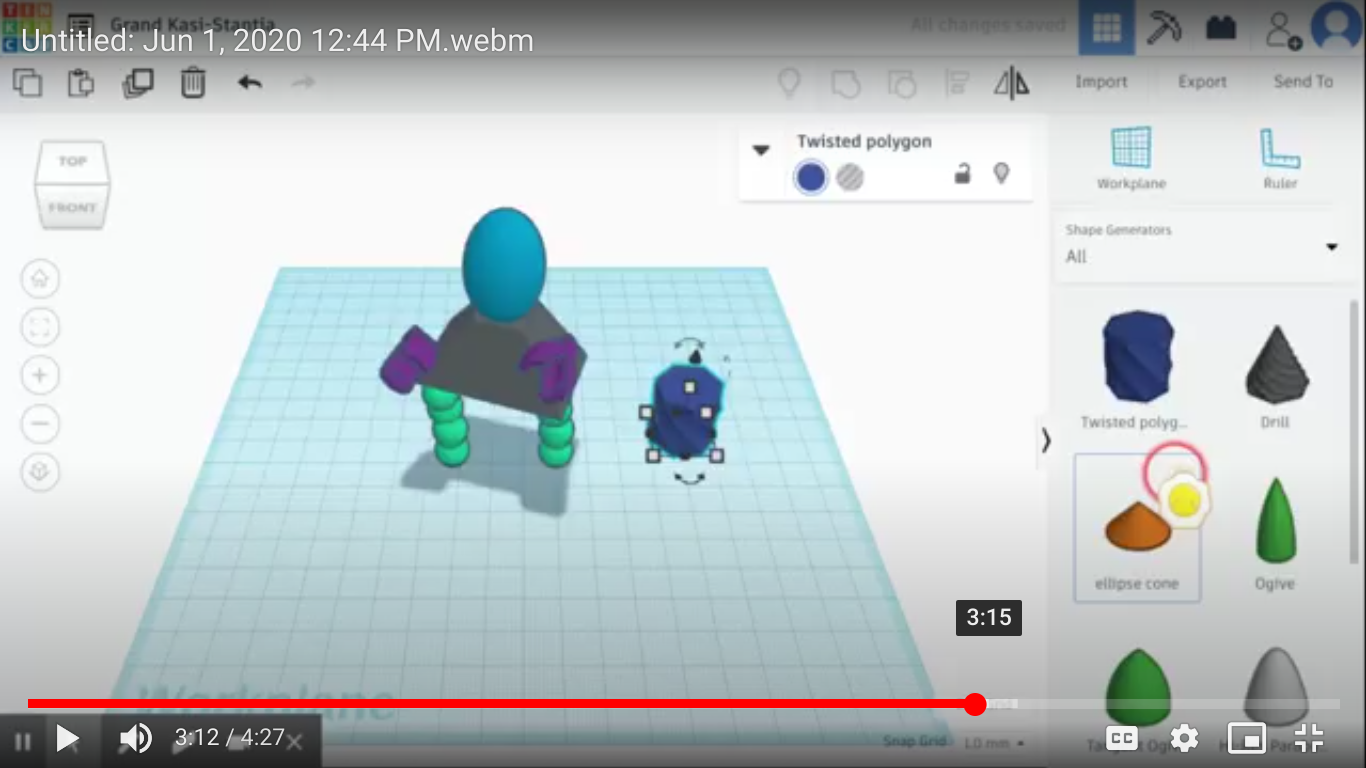Click the red video progress bar
1366x768 pixels.
(501, 705)
